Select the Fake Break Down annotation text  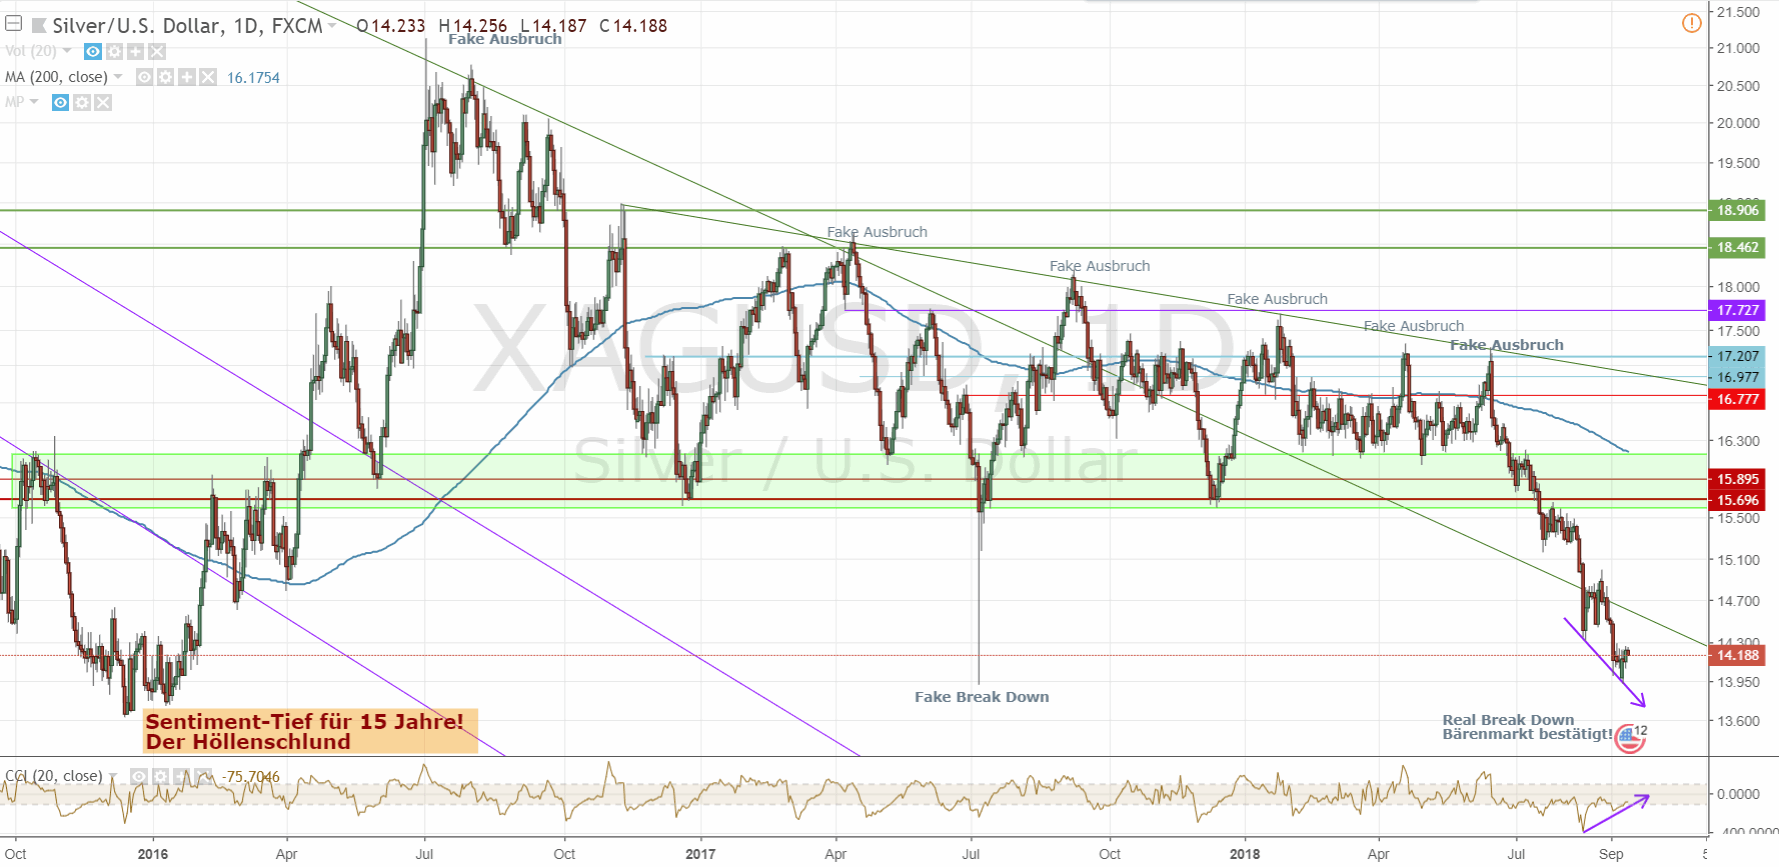pyautogui.click(x=982, y=697)
